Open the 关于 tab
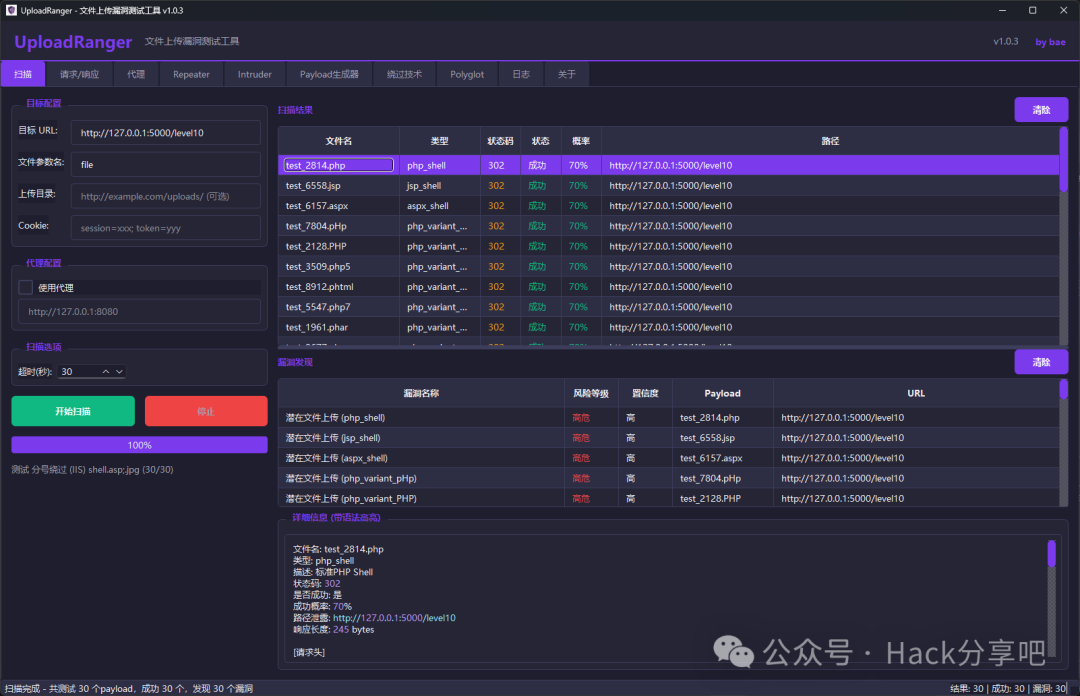The width and height of the screenshot is (1080, 696). (566, 74)
